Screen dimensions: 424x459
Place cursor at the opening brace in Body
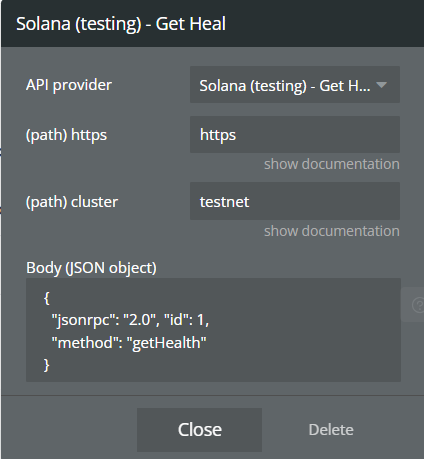47,298
